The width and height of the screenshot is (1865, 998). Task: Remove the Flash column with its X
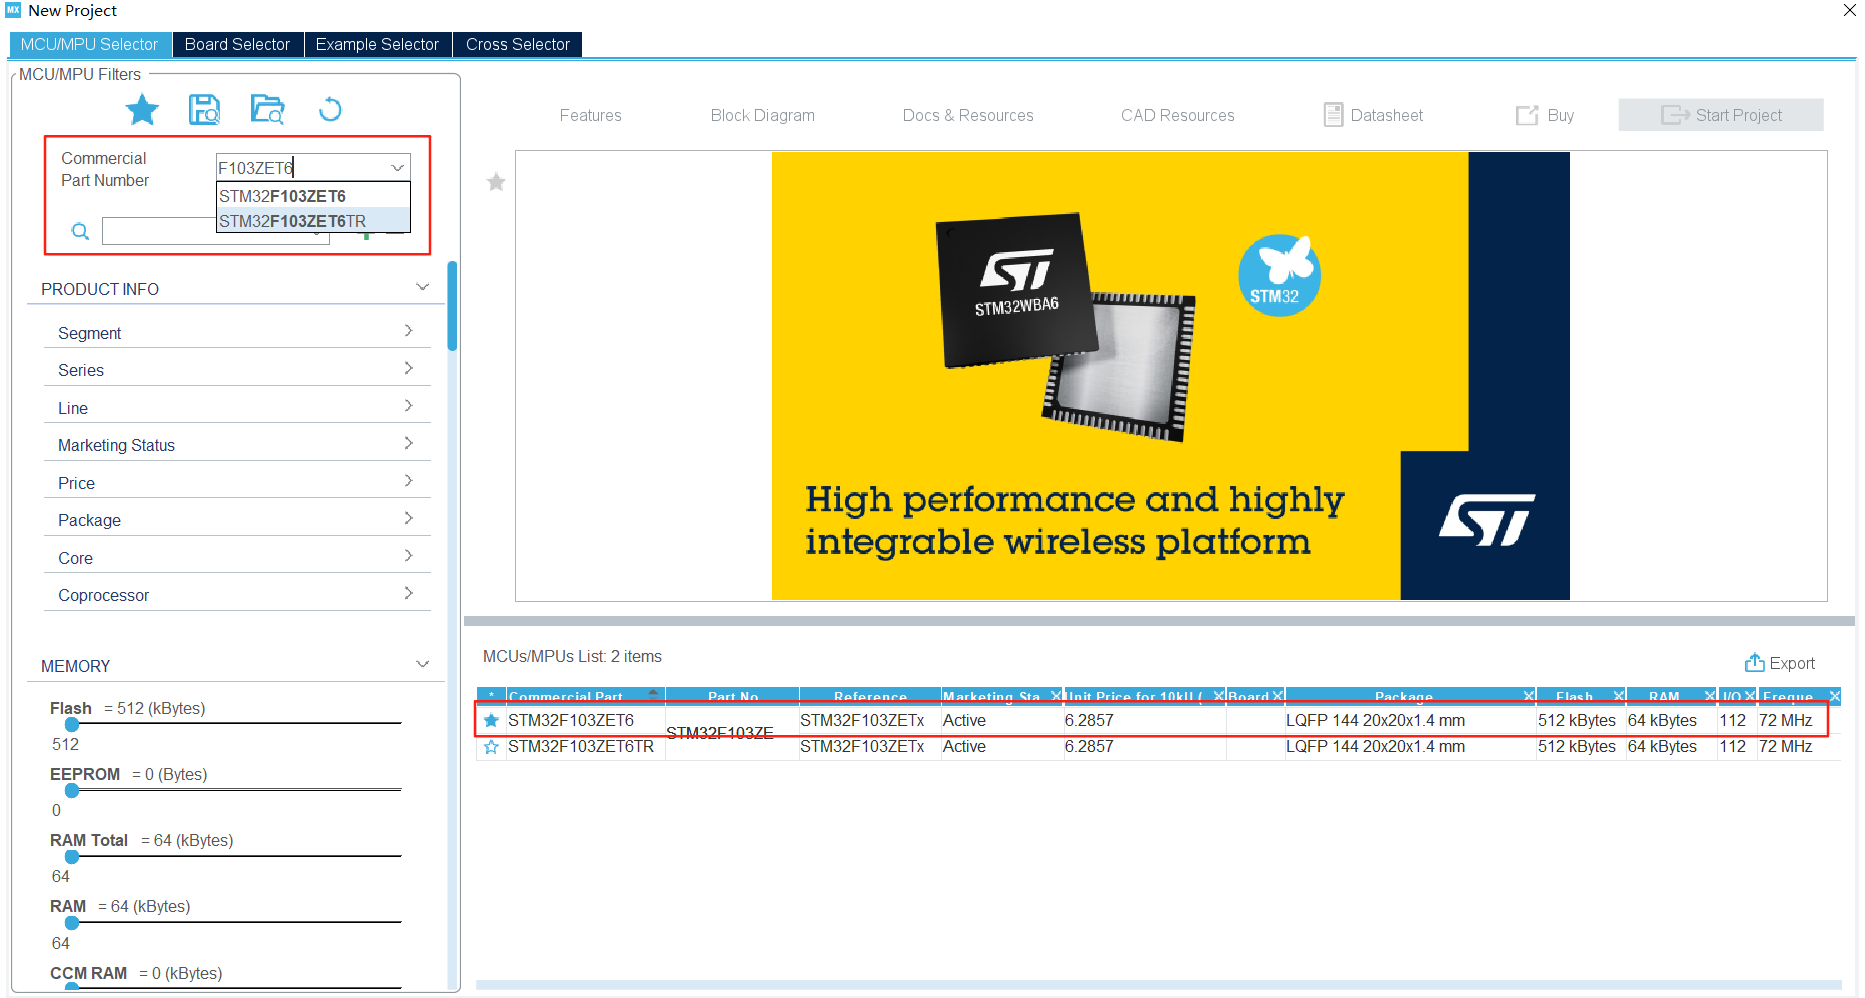pos(1619,696)
